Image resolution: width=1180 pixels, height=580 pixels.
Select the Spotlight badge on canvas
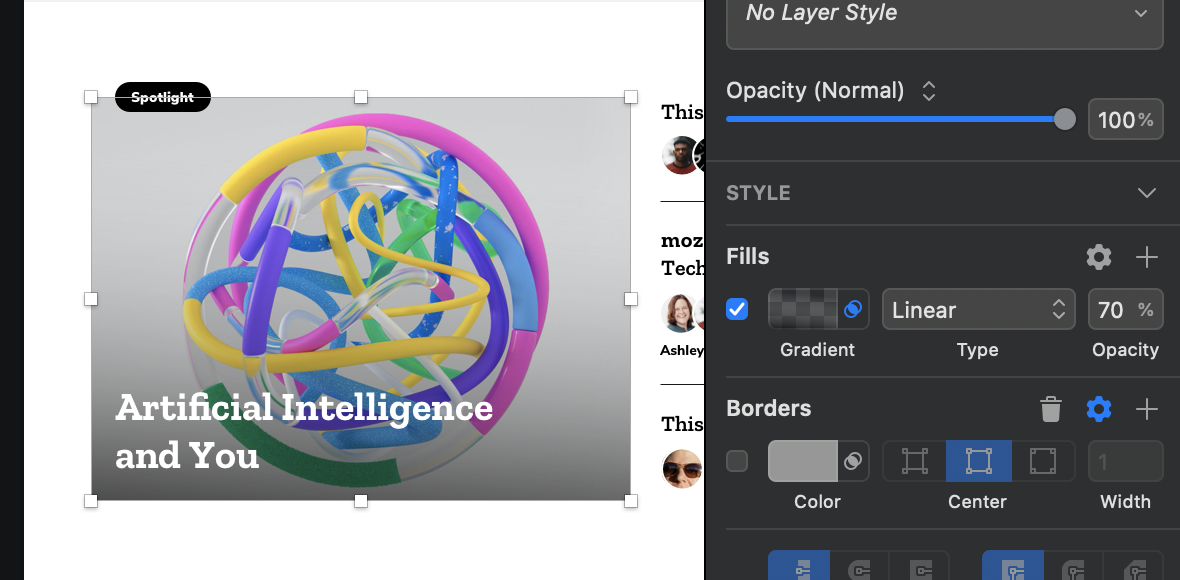pyautogui.click(x=163, y=97)
